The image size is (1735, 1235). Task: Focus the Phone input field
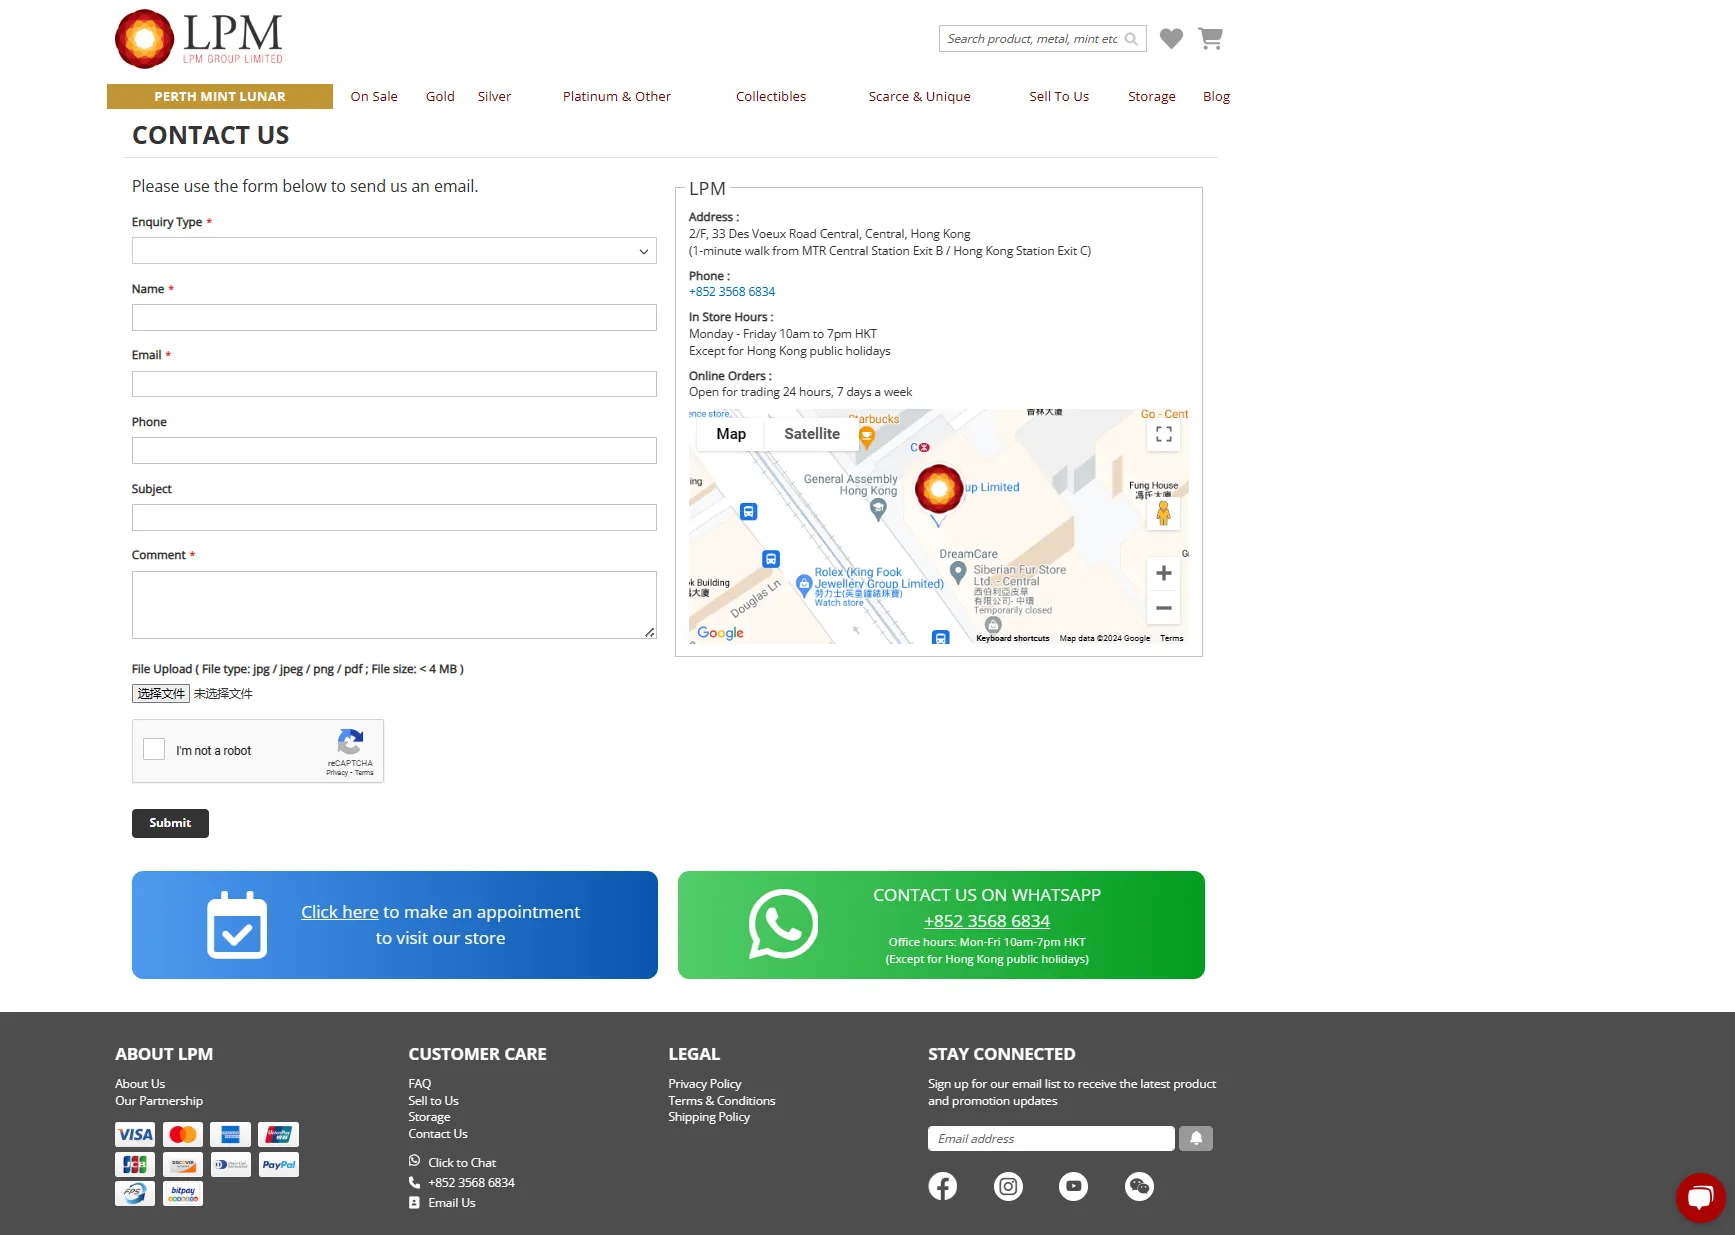pos(394,451)
